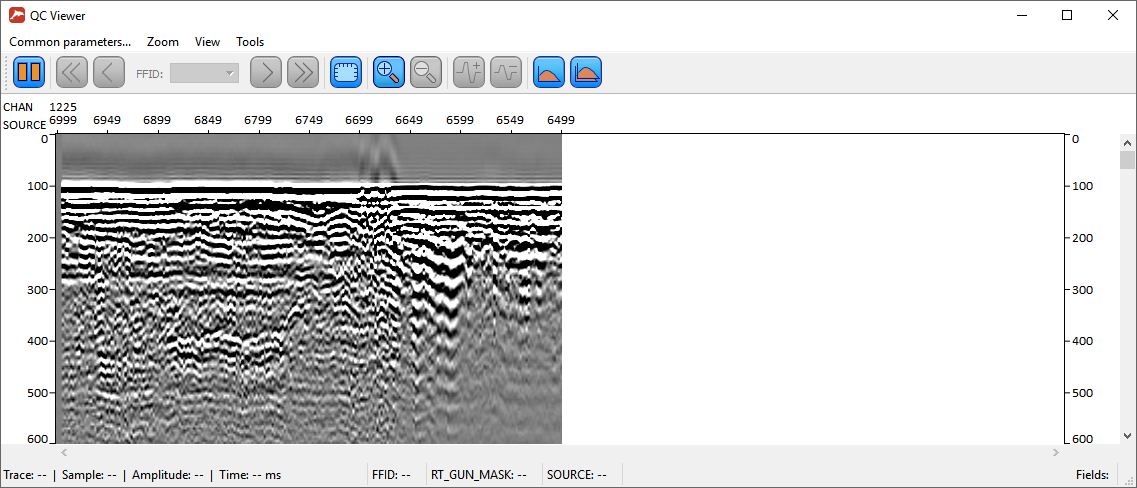1137x488 pixels.
Task: Click source tick label 6949
Action: click(x=107, y=120)
